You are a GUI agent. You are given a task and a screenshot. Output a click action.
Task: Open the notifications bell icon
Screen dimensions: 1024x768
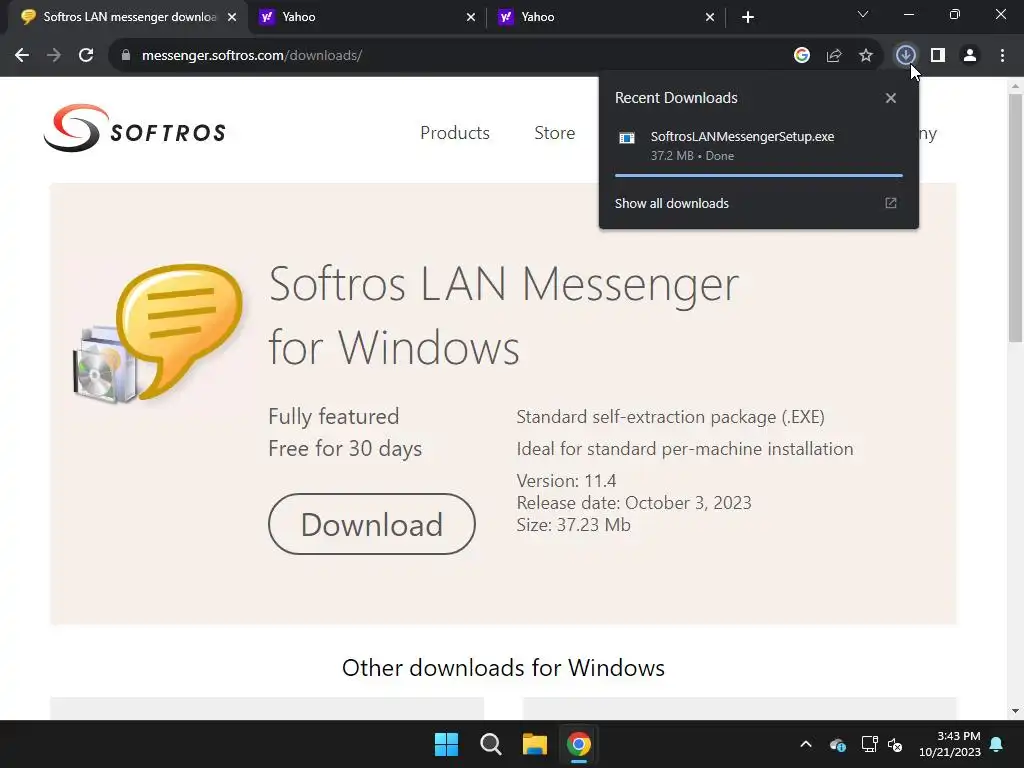tap(997, 744)
